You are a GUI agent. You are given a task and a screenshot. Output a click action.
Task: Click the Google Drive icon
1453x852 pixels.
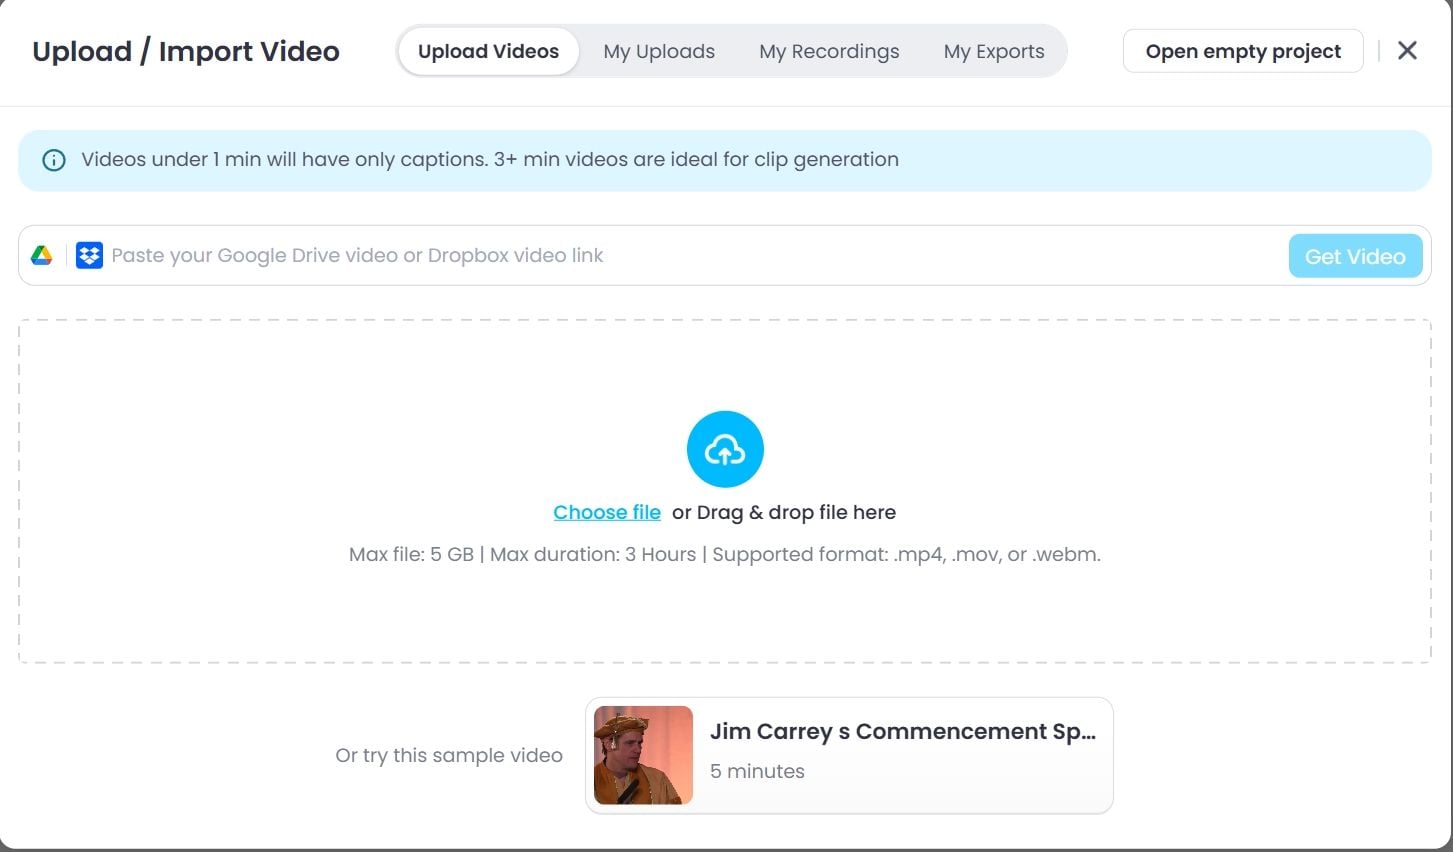click(x=42, y=256)
